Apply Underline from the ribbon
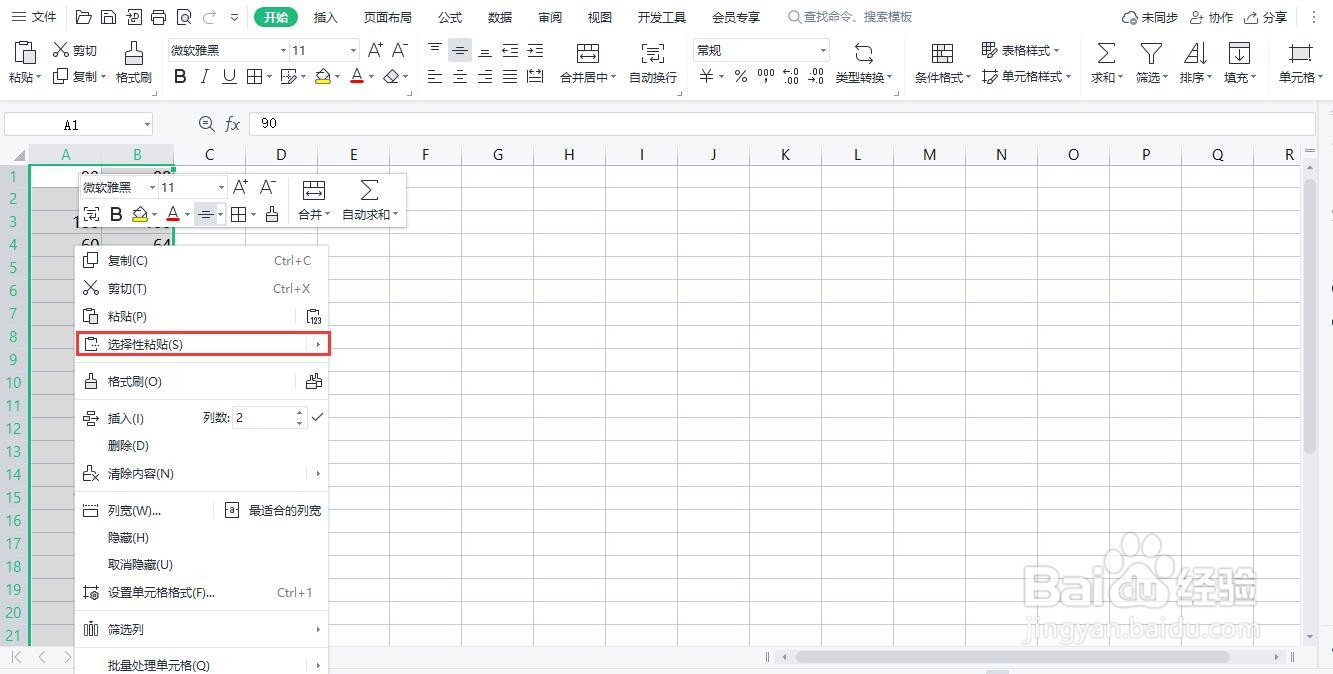The image size is (1333, 674). [x=229, y=77]
